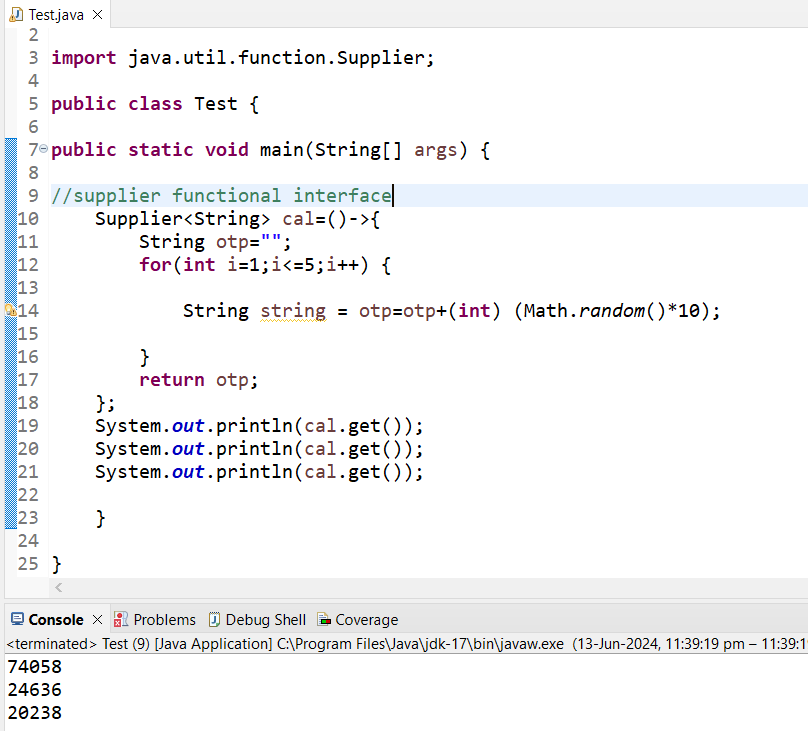Click the Problems view icon
The width and height of the screenshot is (808, 731).
121,619
